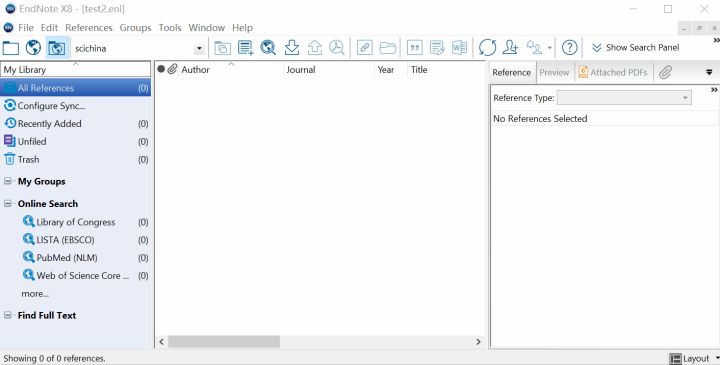Select Configure Sync... item
The width and height of the screenshot is (720, 365).
(x=76, y=106)
